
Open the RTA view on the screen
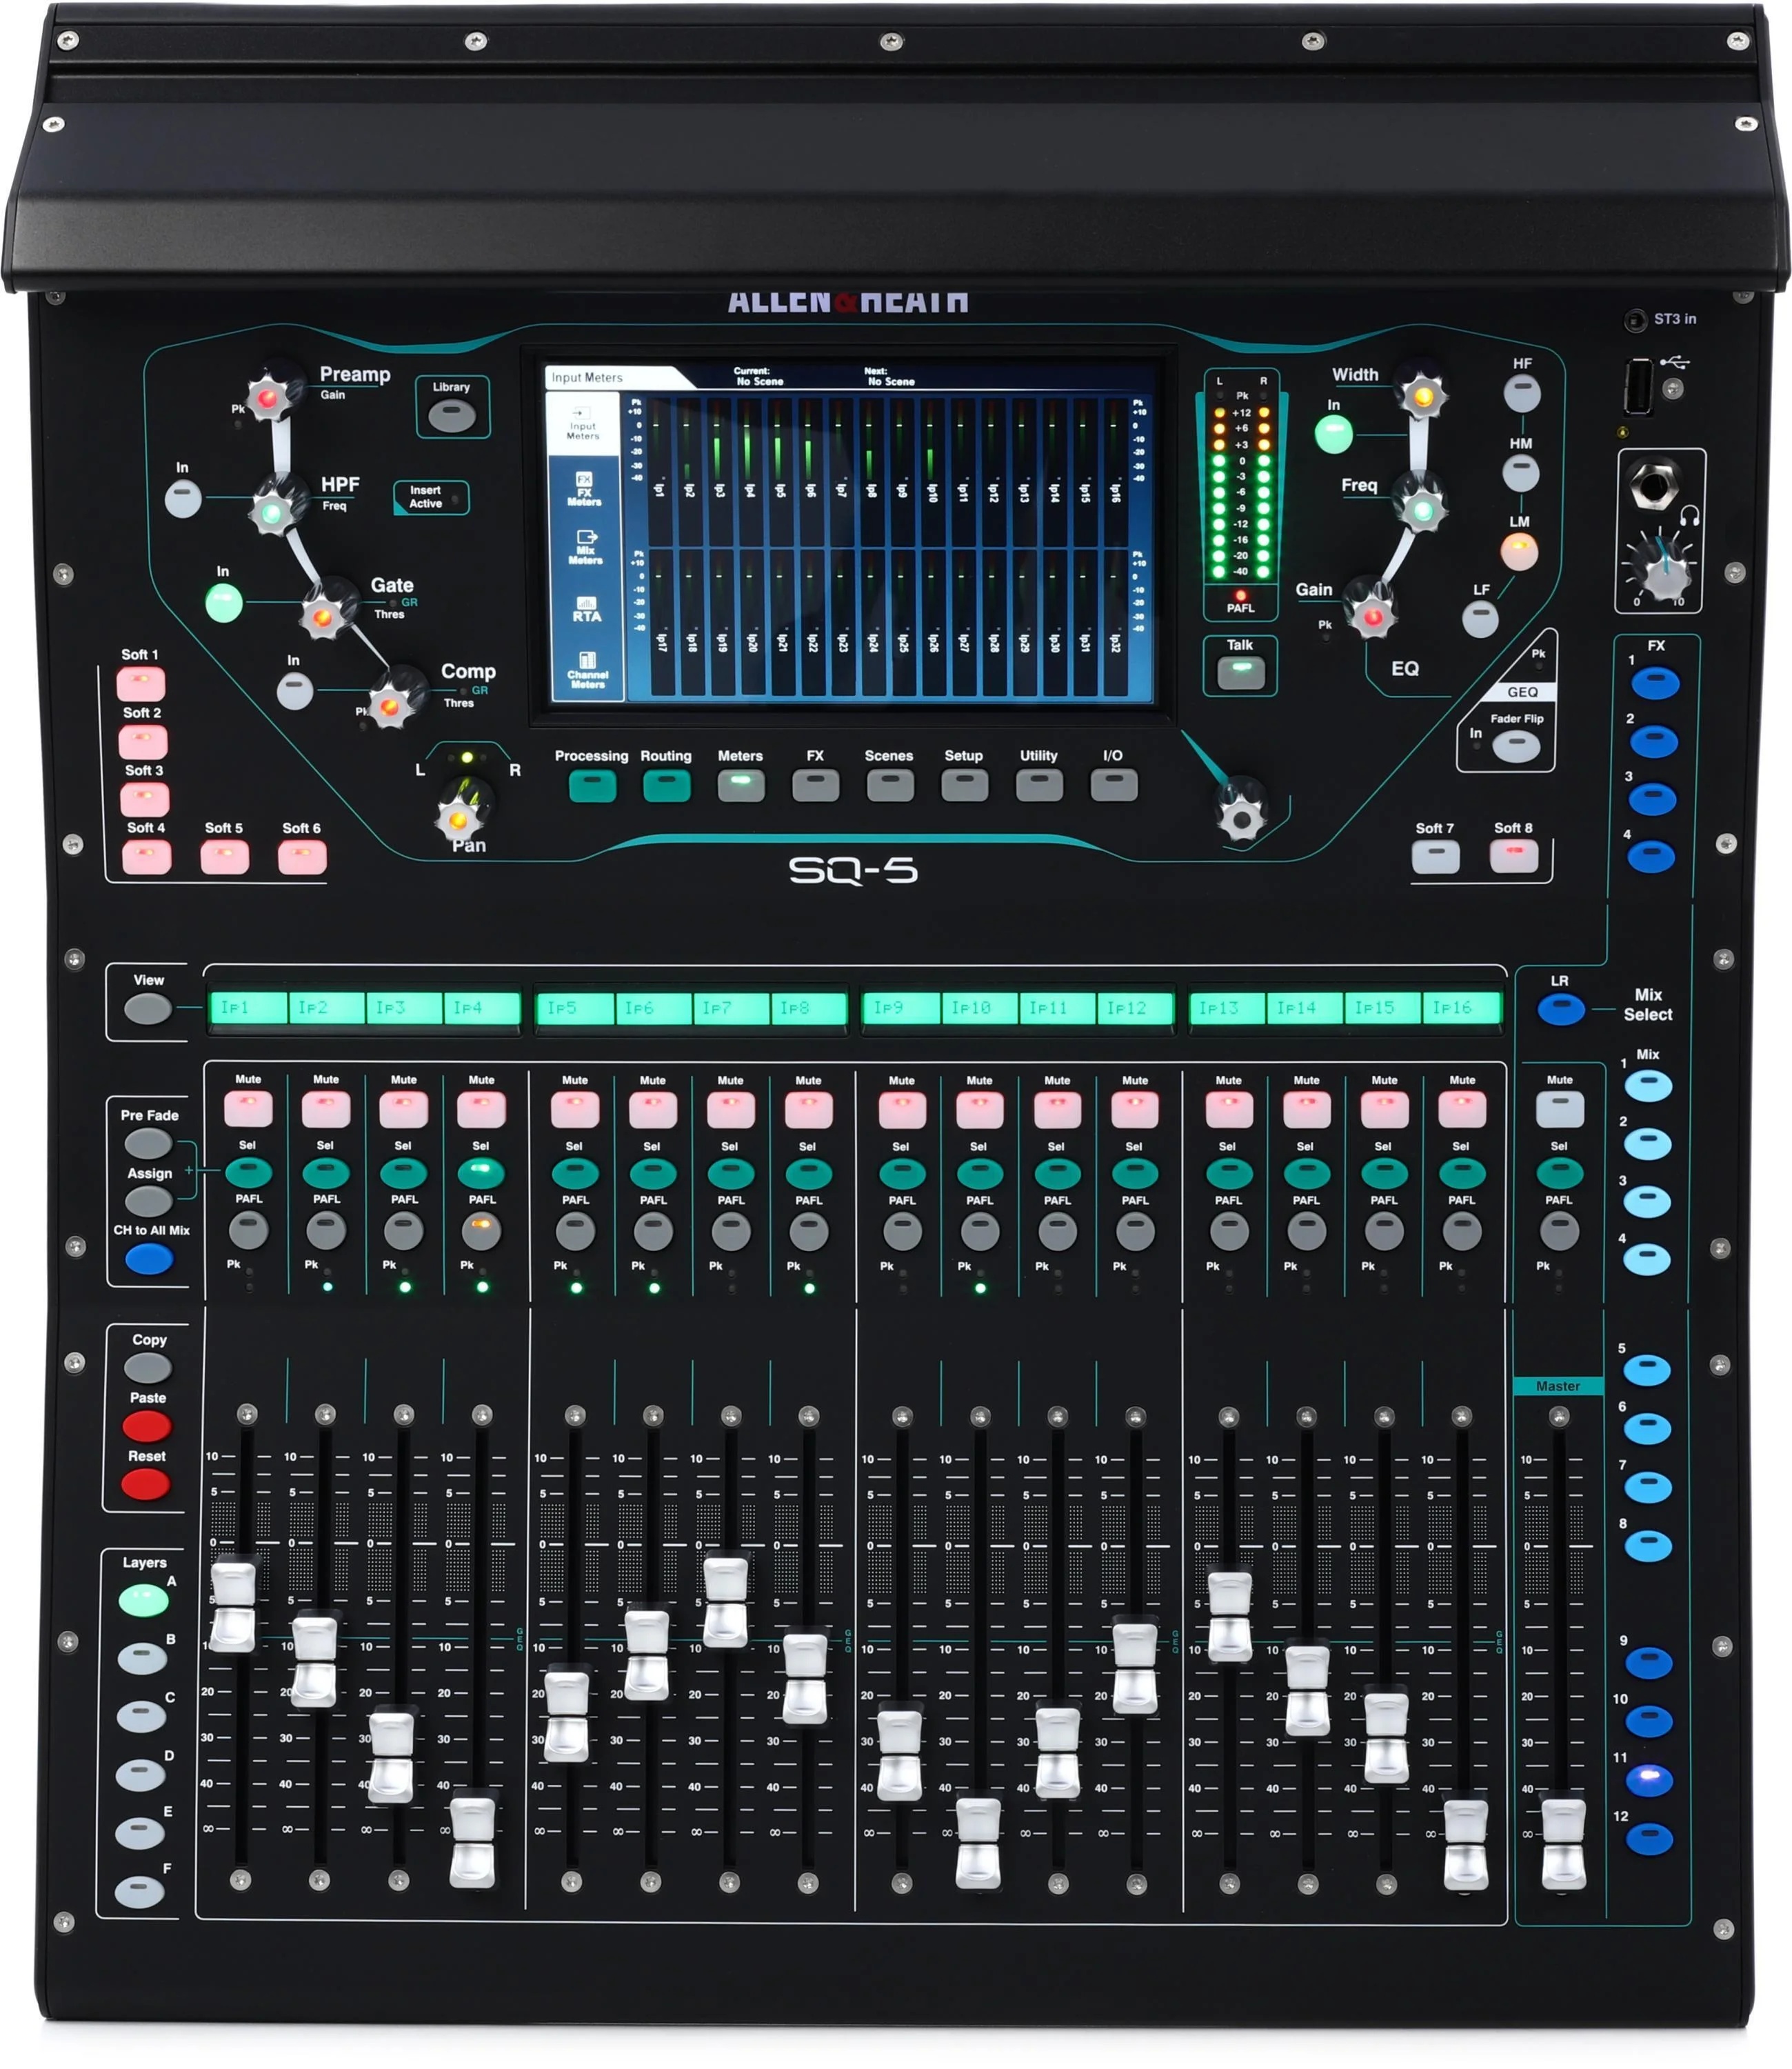tap(586, 610)
